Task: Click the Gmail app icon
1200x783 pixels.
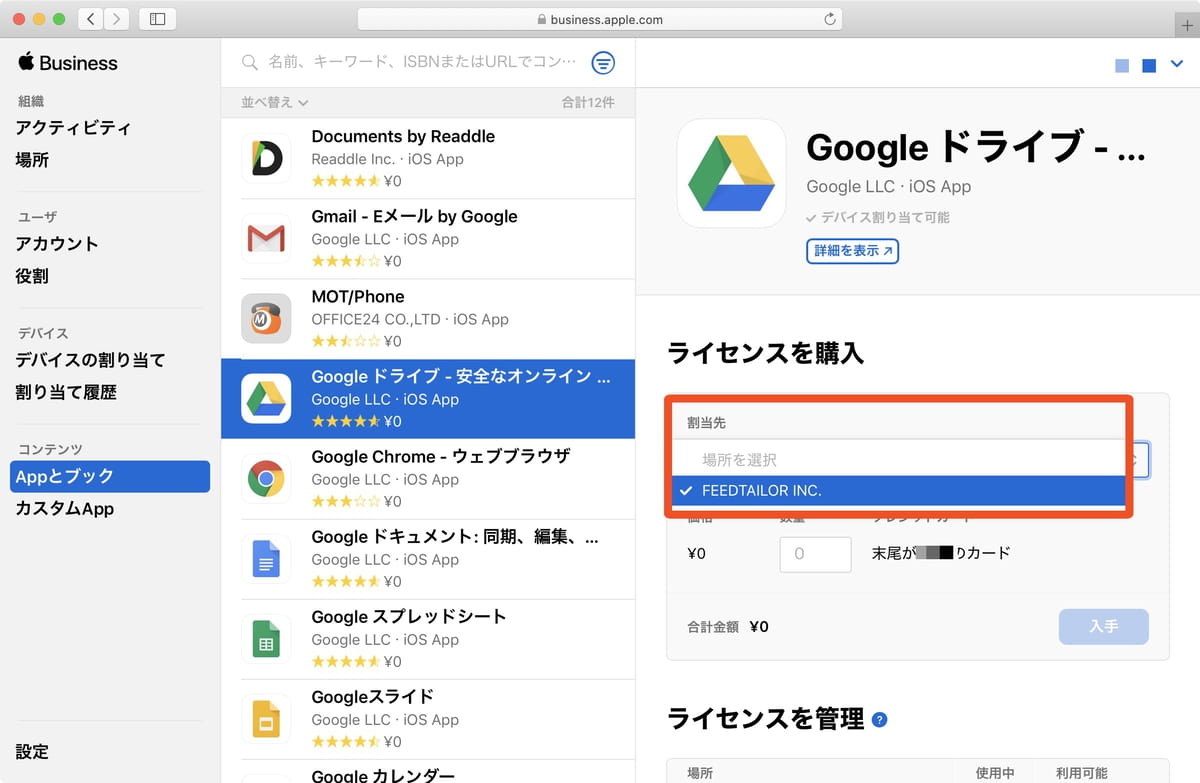Action: tap(266, 238)
